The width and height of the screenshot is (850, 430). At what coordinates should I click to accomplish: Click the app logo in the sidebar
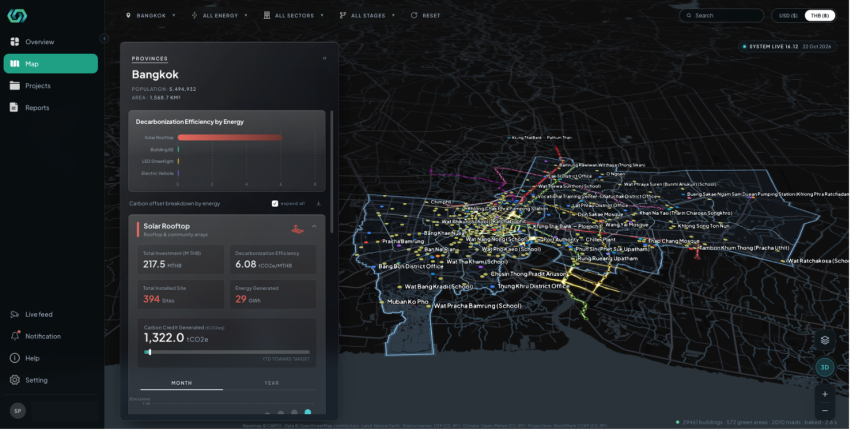[17, 16]
